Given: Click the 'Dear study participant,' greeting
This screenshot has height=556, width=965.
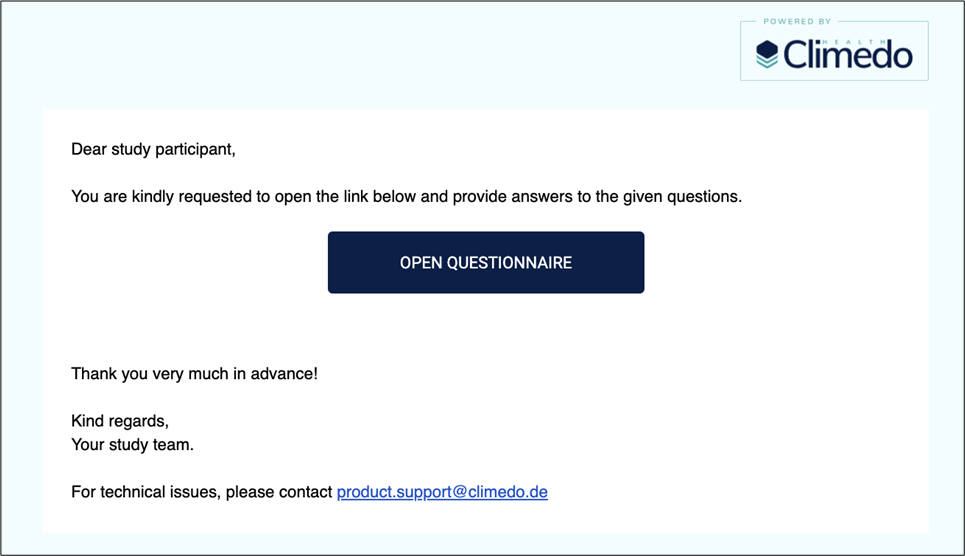Looking at the screenshot, I should [x=153, y=150].
